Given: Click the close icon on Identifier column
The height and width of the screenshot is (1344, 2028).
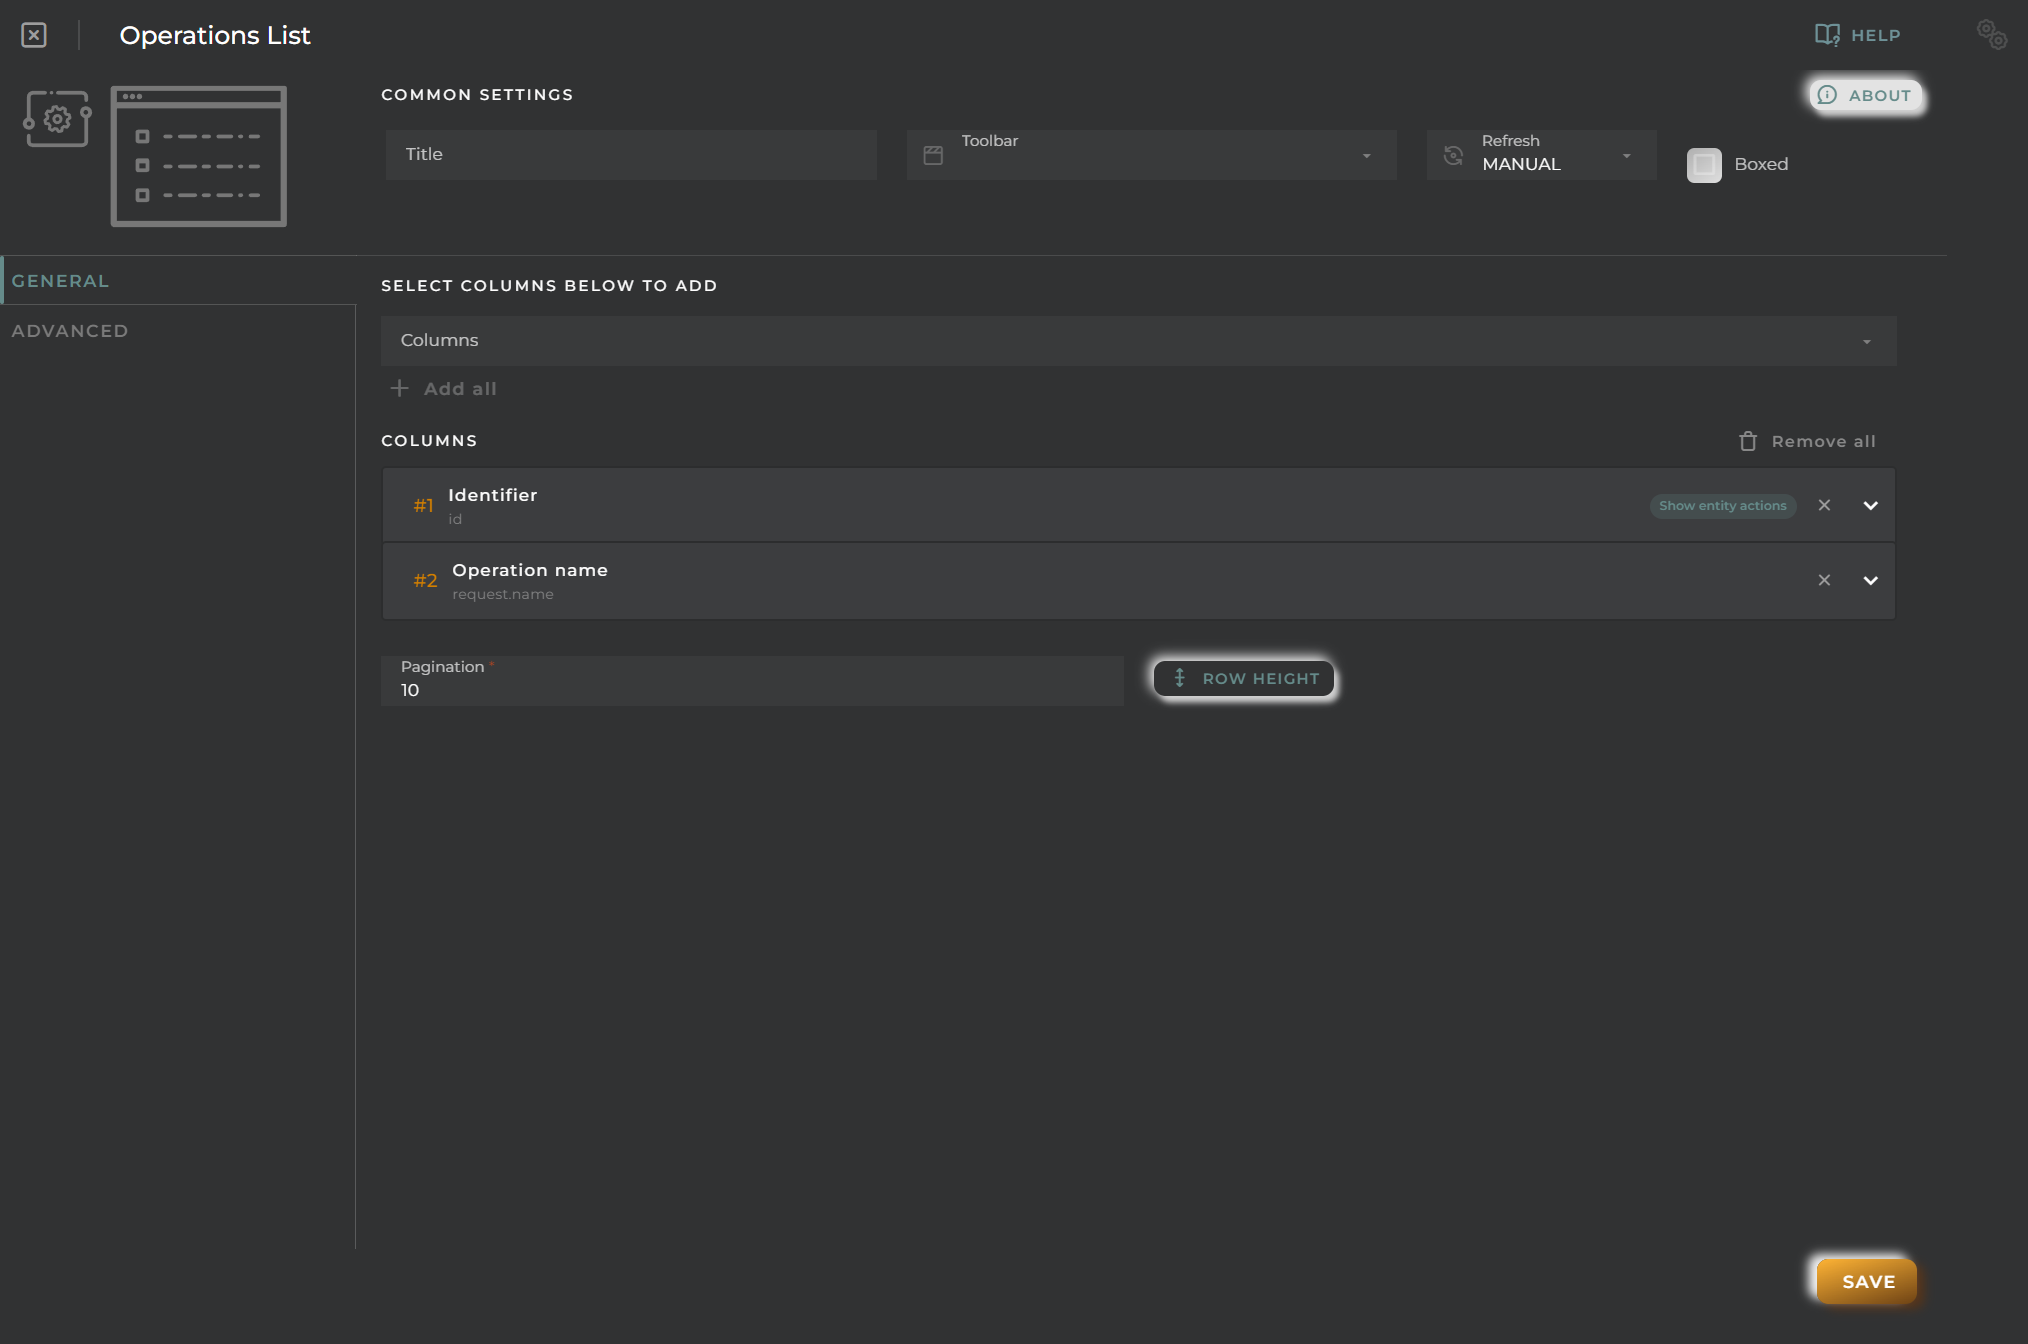Looking at the screenshot, I should pyautogui.click(x=1824, y=504).
